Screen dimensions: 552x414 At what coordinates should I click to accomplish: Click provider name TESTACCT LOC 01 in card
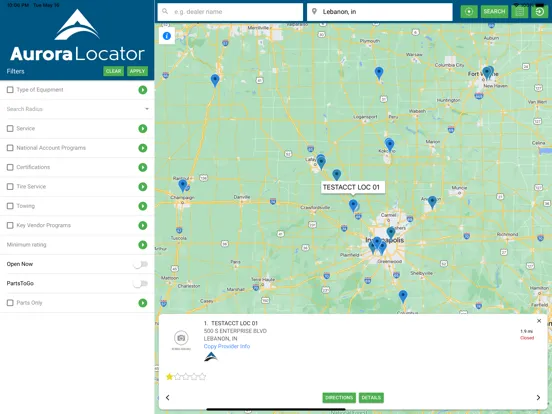point(234,323)
